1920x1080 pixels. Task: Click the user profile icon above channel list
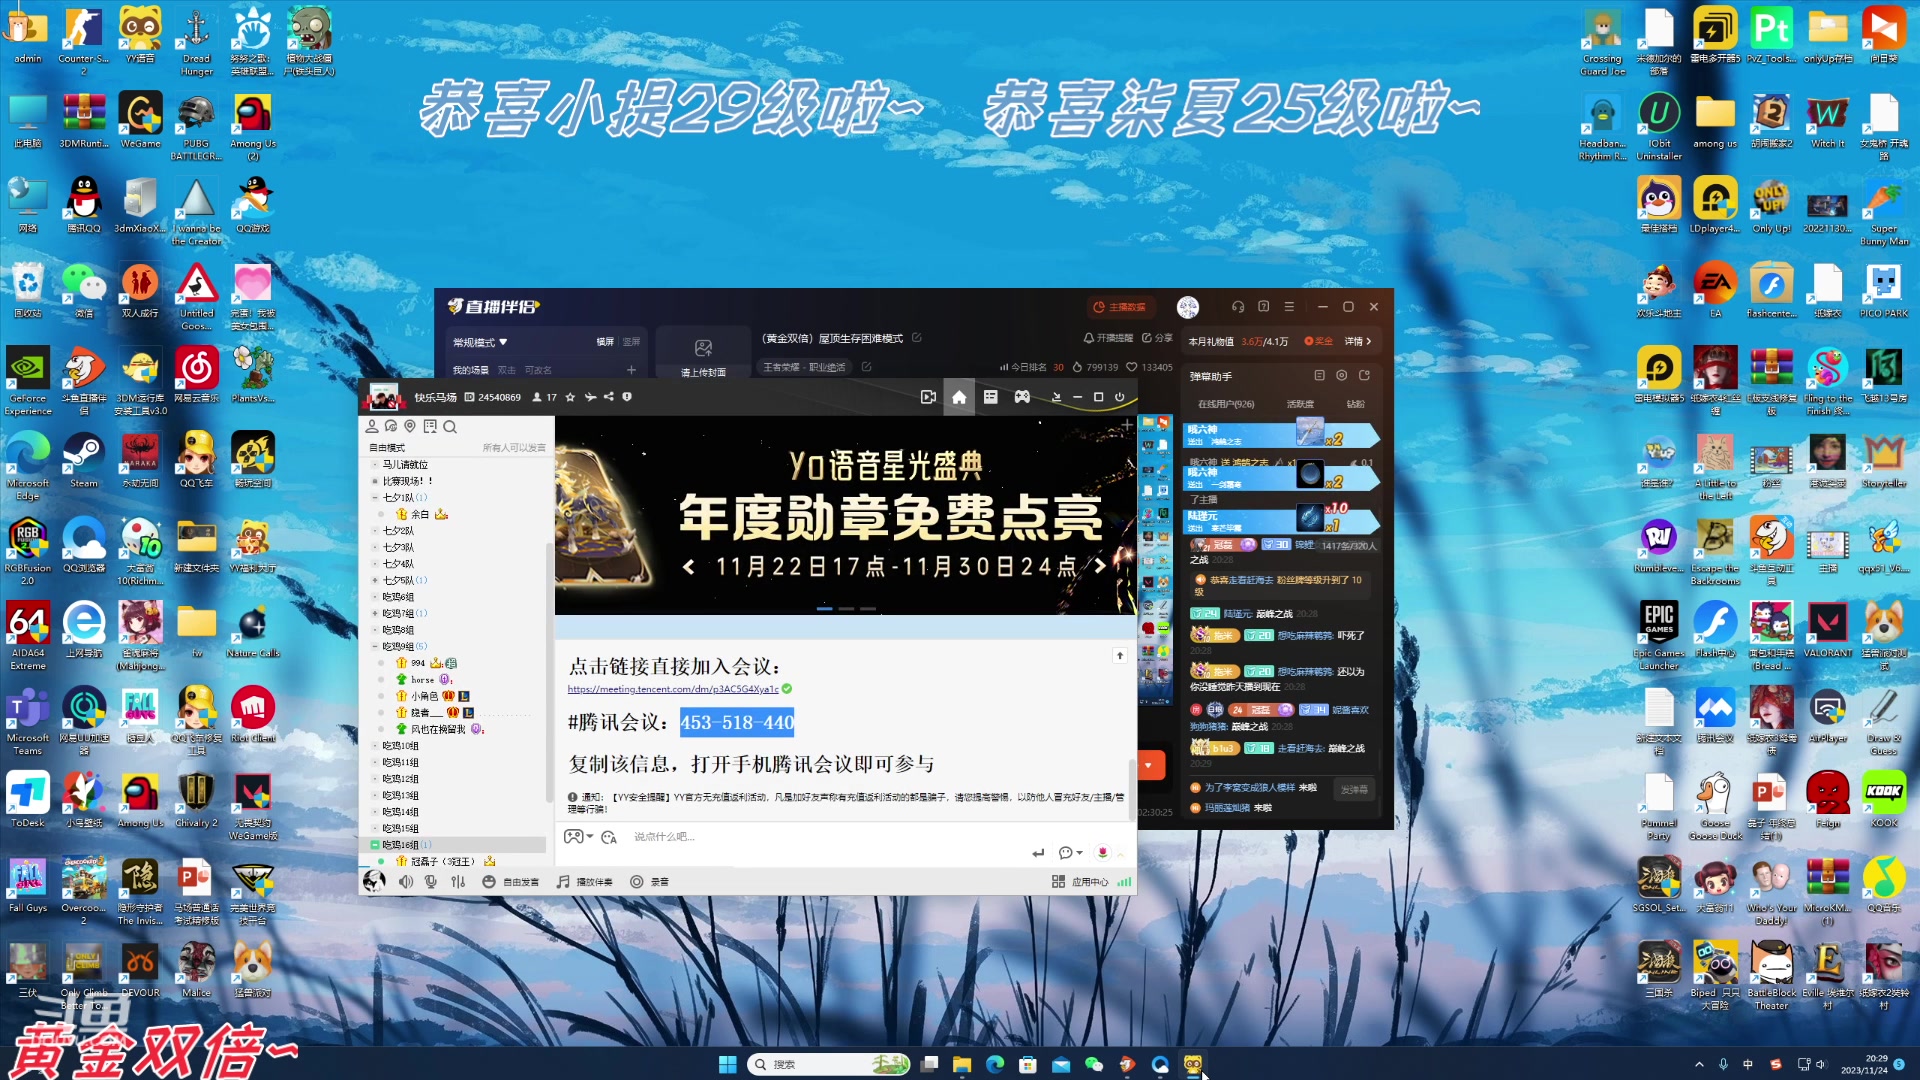point(372,427)
